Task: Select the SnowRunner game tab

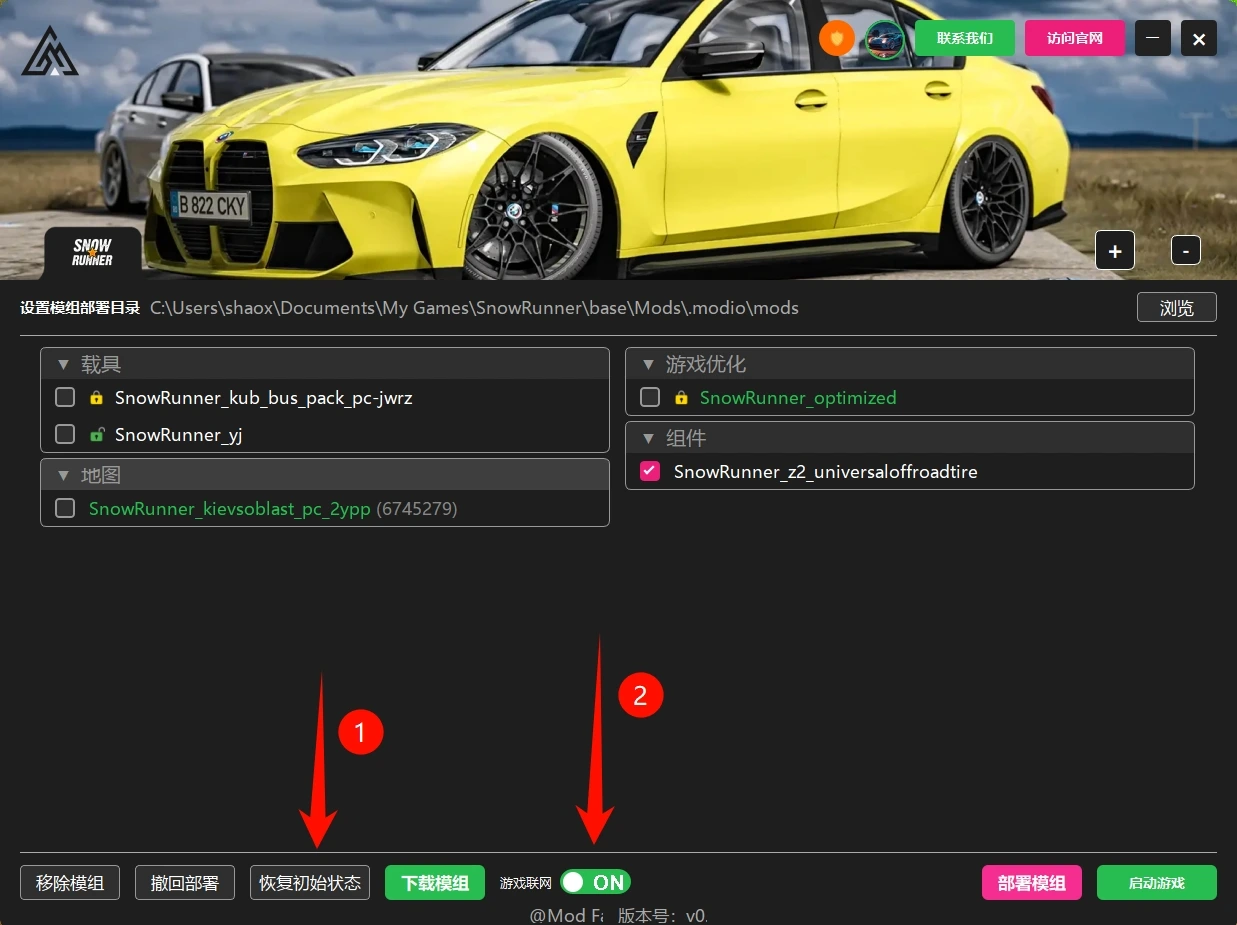Action: click(x=92, y=253)
